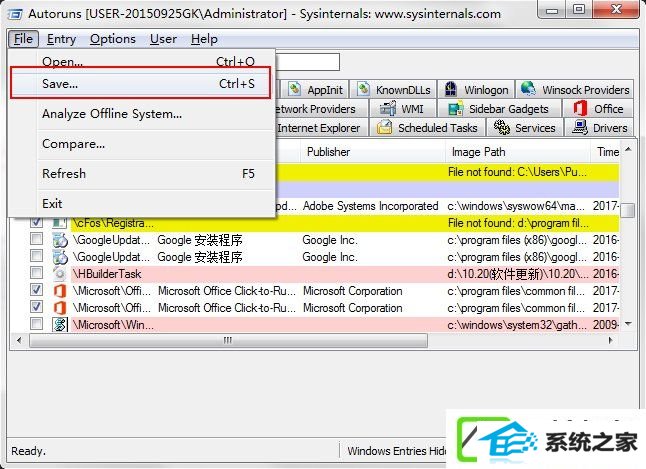
Task: Click the filter text input box
Action: [307, 62]
